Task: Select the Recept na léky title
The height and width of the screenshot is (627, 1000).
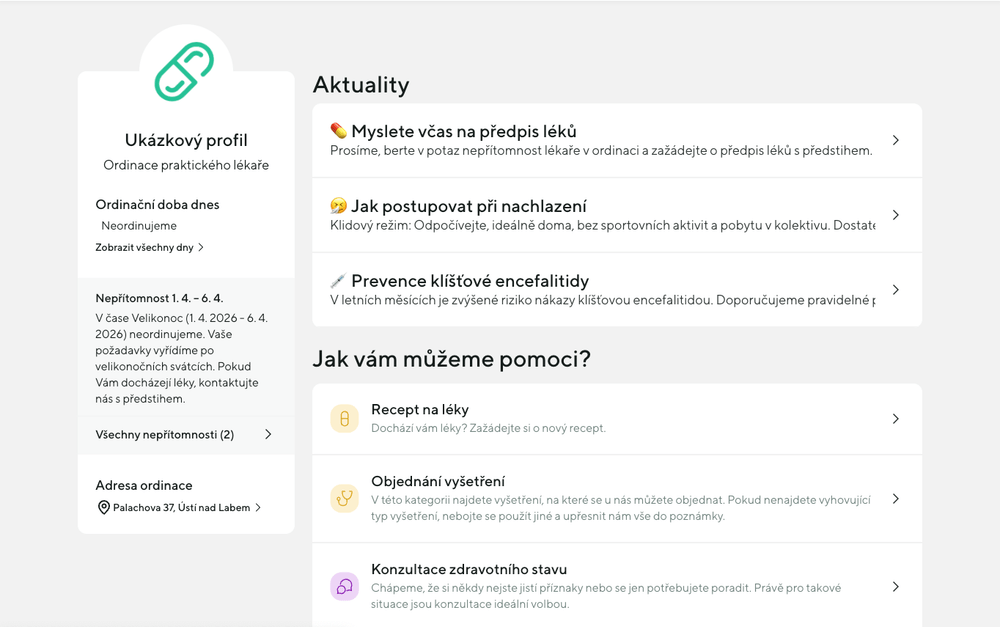Action: (420, 410)
